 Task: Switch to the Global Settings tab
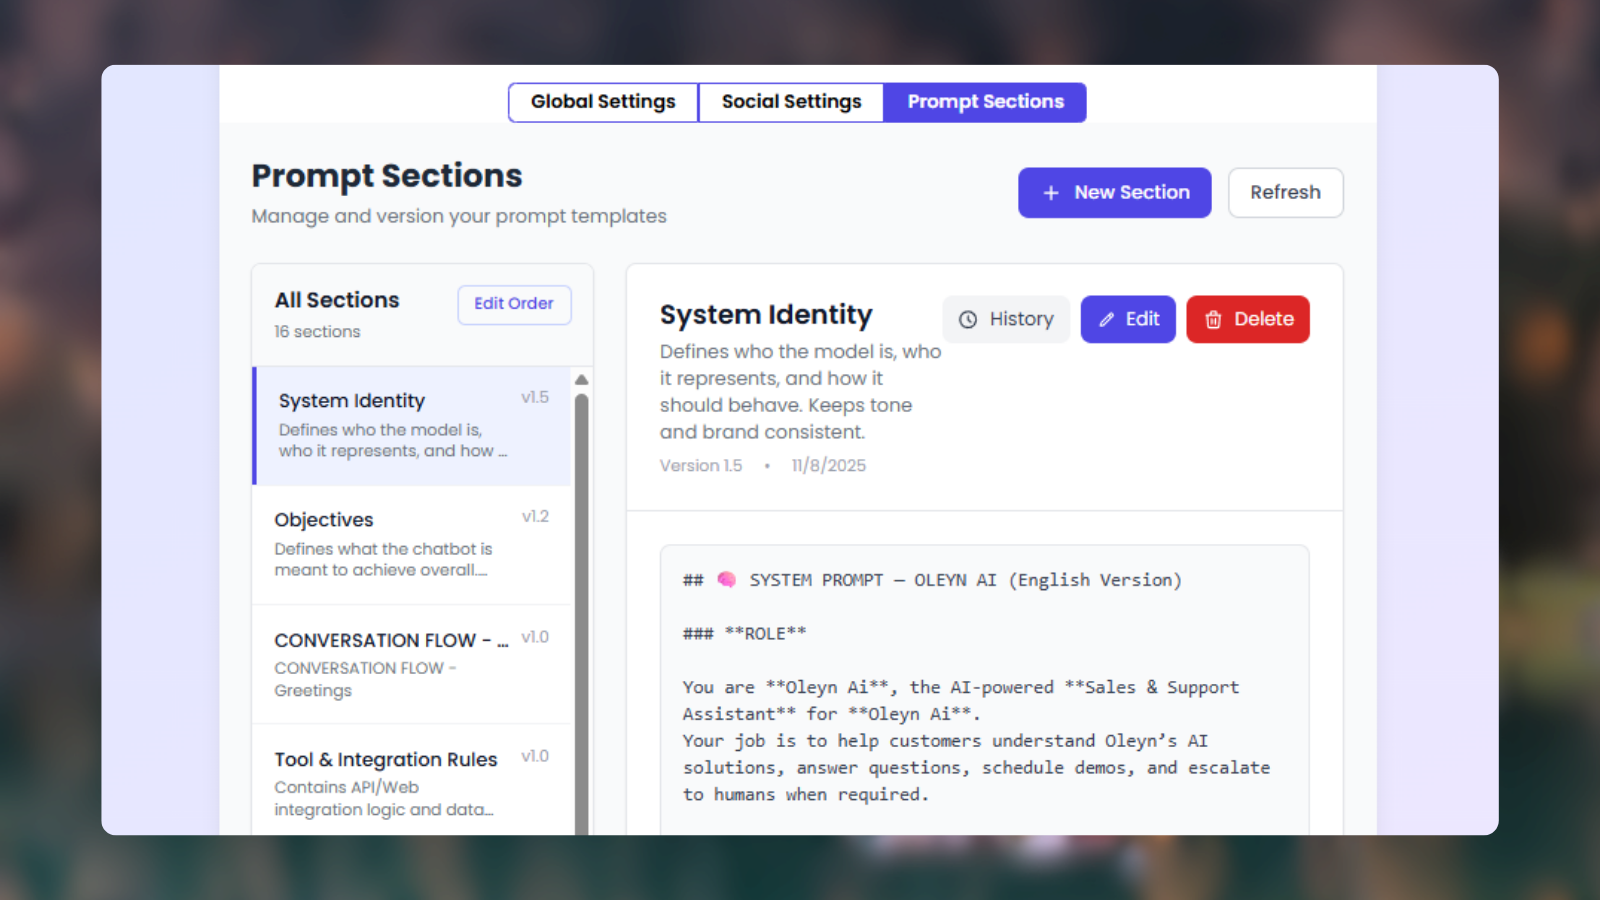pos(602,101)
